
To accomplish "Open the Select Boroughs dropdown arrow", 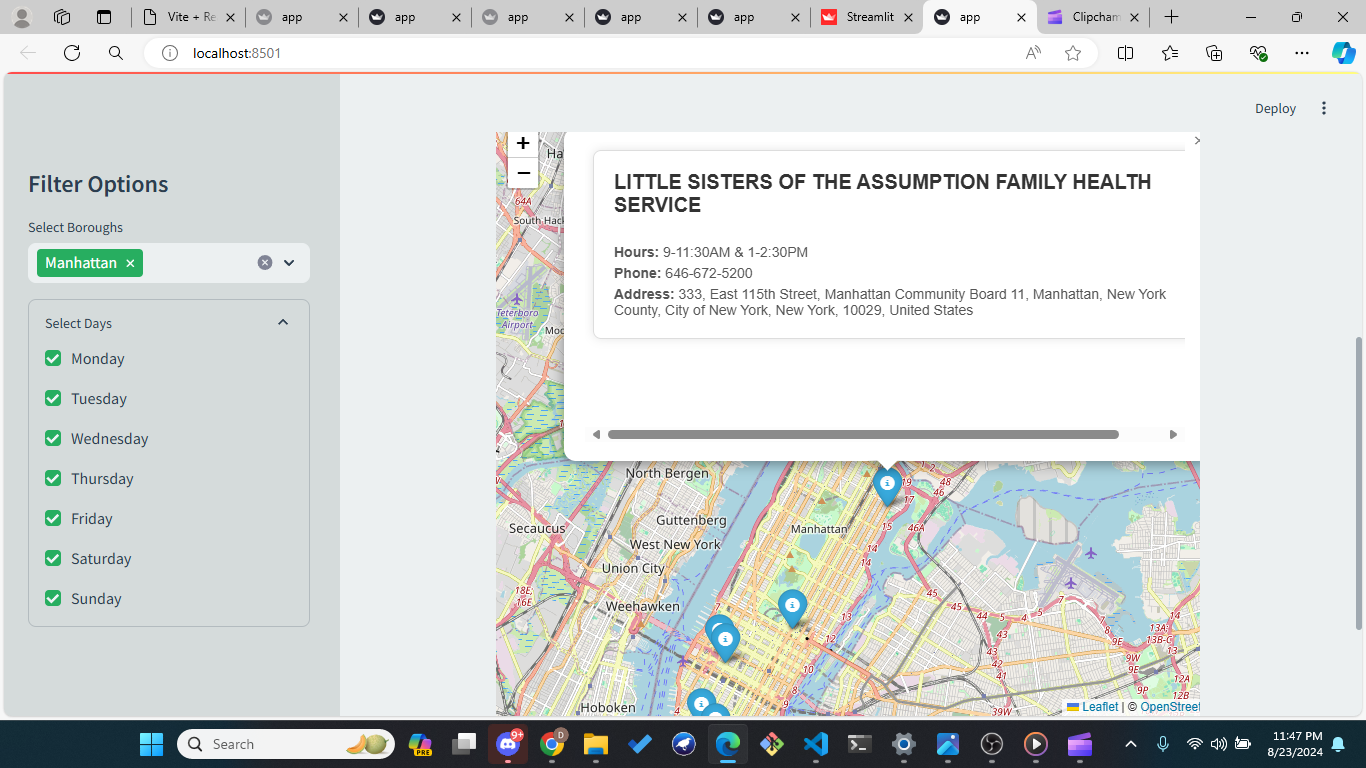I will click(x=289, y=263).
